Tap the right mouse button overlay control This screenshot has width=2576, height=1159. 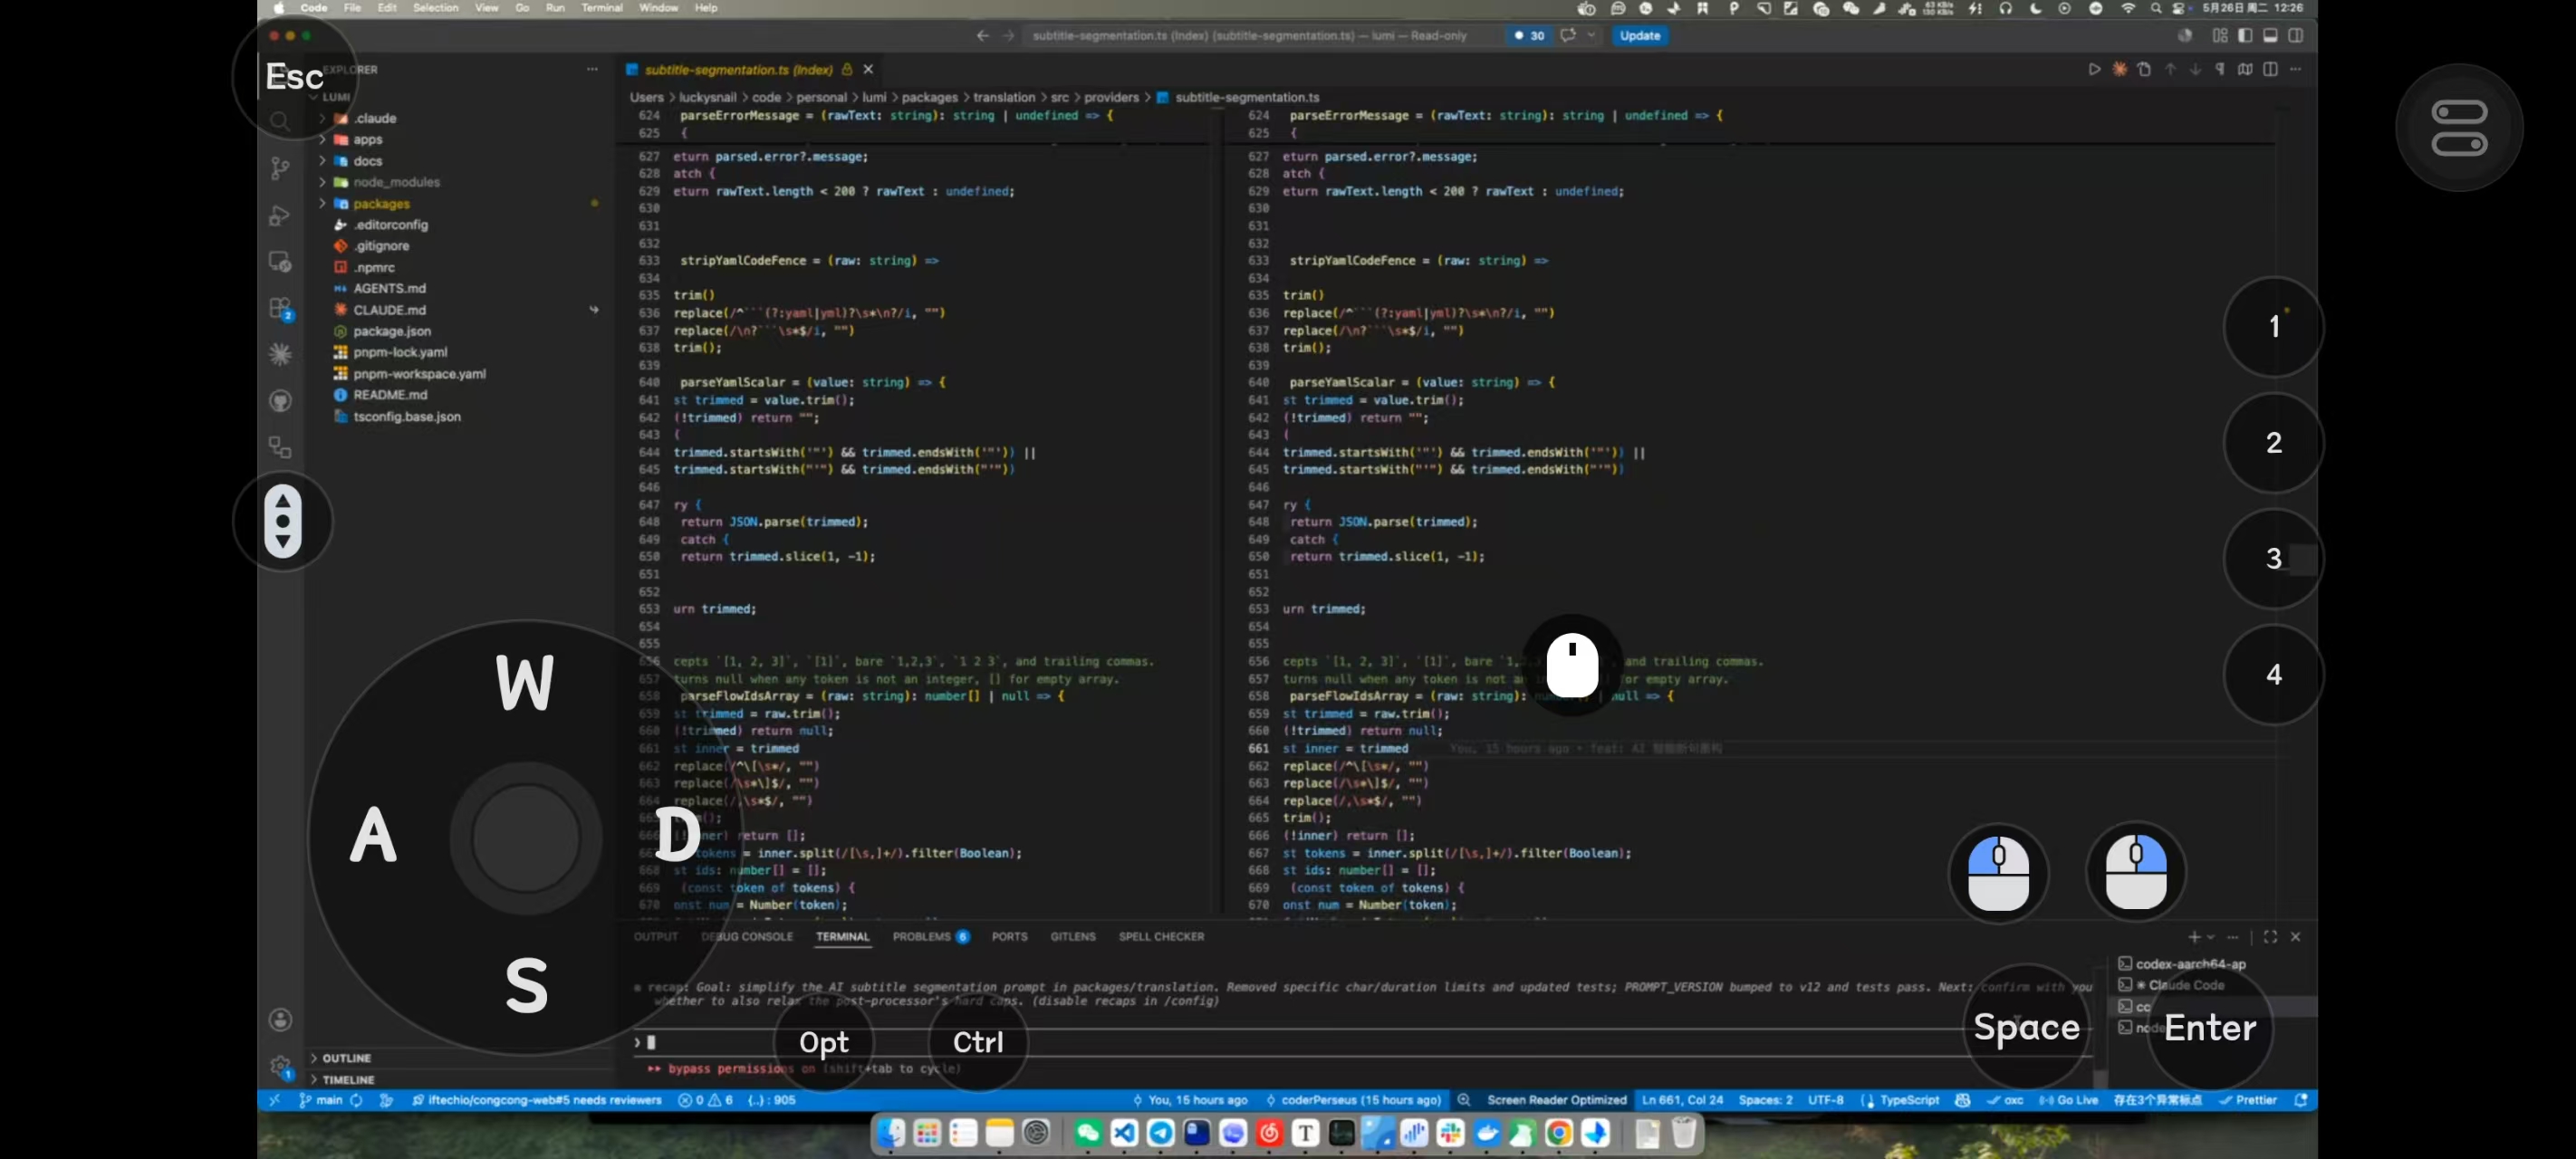(x=2135, y=871)
